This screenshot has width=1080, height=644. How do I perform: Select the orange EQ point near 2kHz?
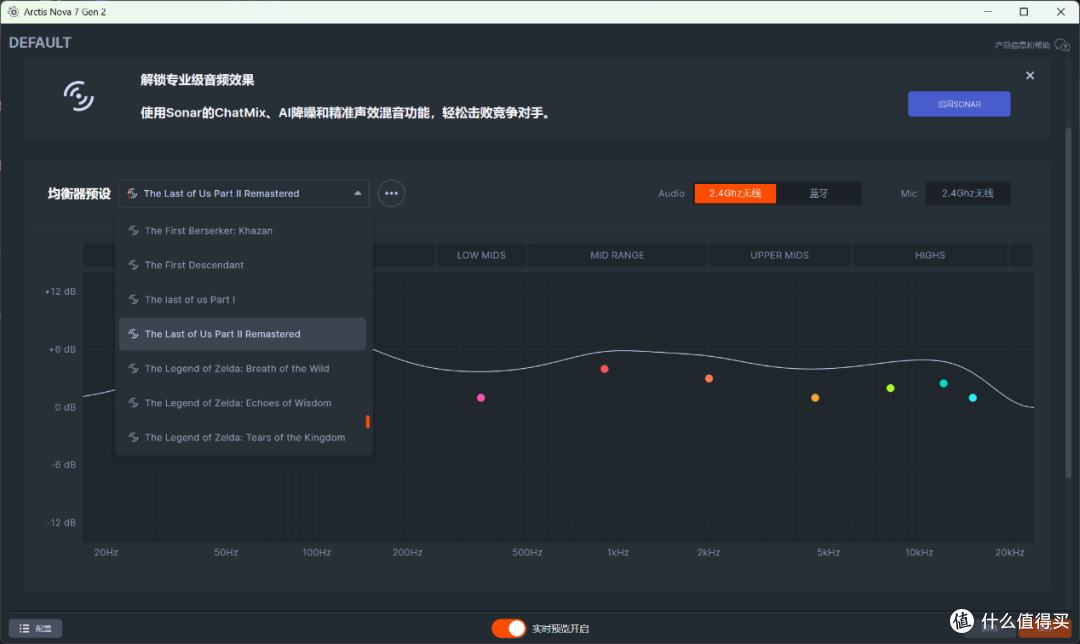(x=709, y=379)
